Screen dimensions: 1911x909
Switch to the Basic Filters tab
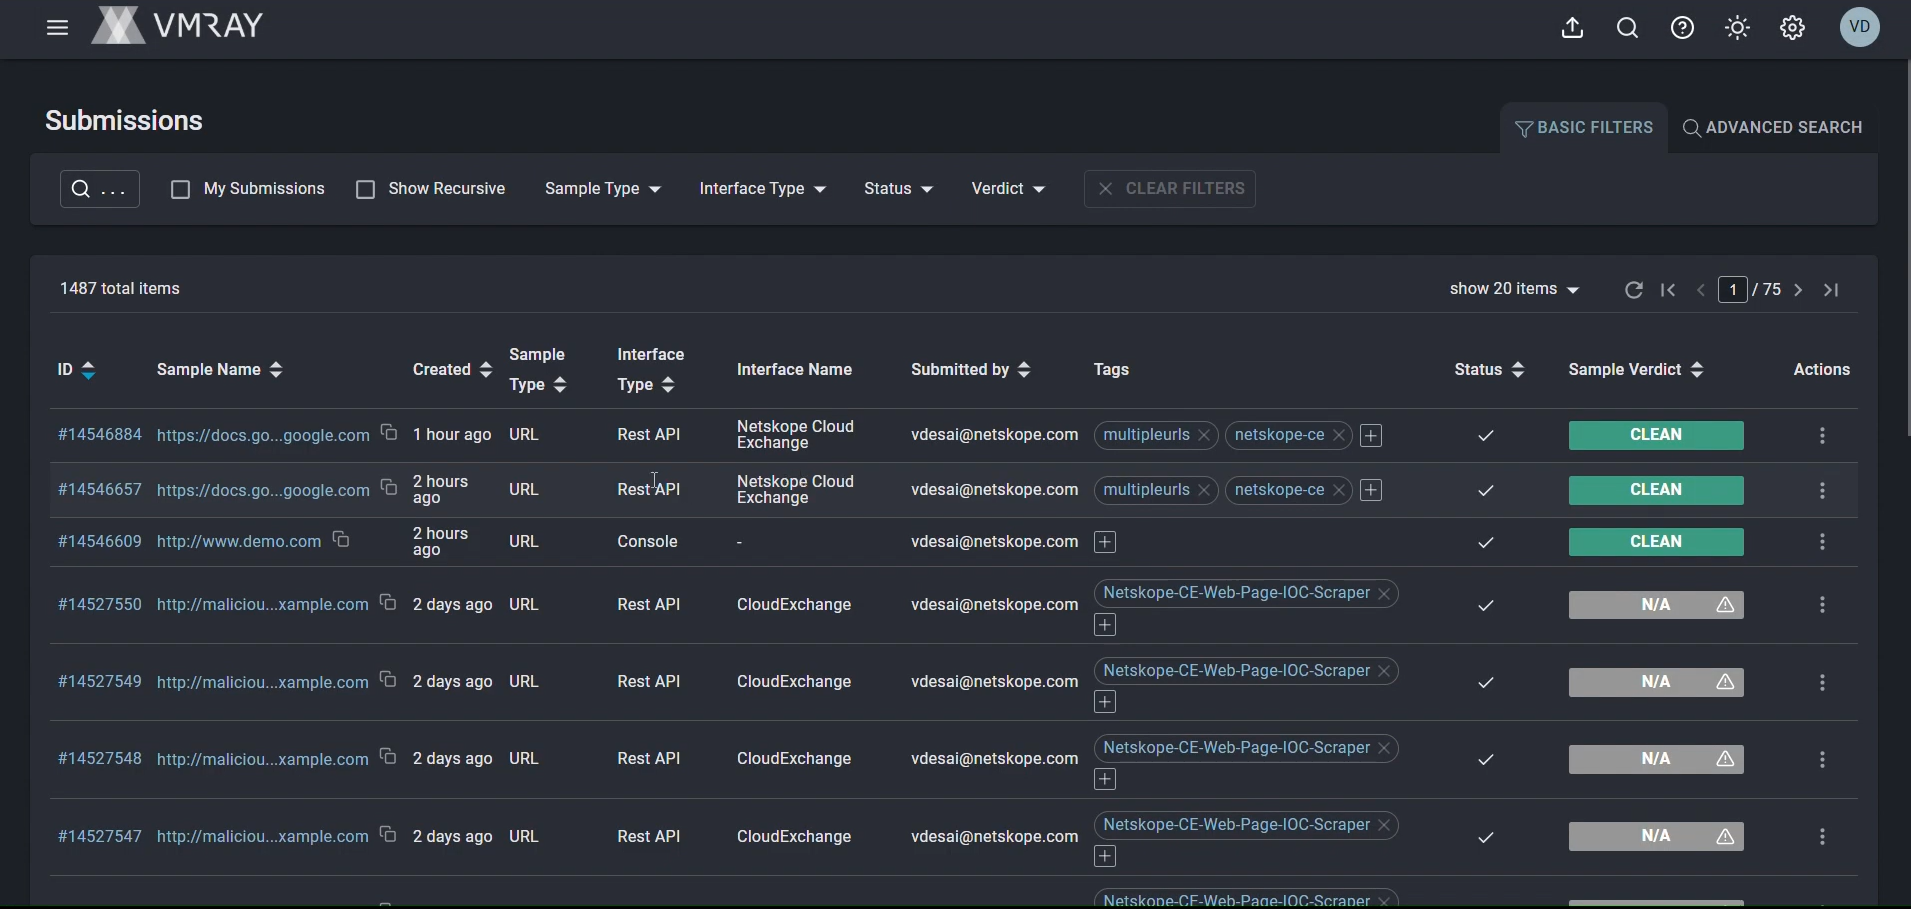click(1584, 128)
